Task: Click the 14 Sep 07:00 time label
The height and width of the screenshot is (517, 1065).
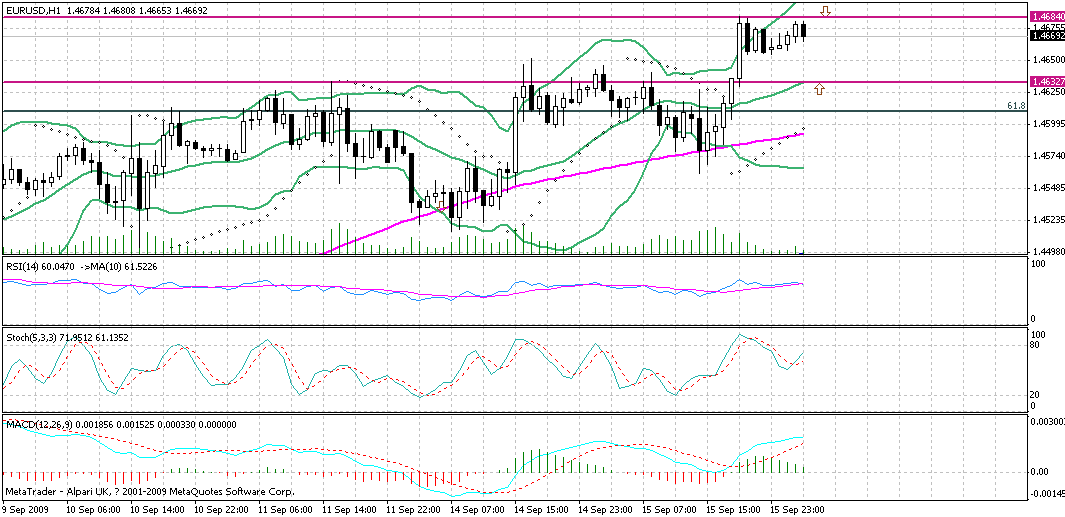Action: point(479,509)
